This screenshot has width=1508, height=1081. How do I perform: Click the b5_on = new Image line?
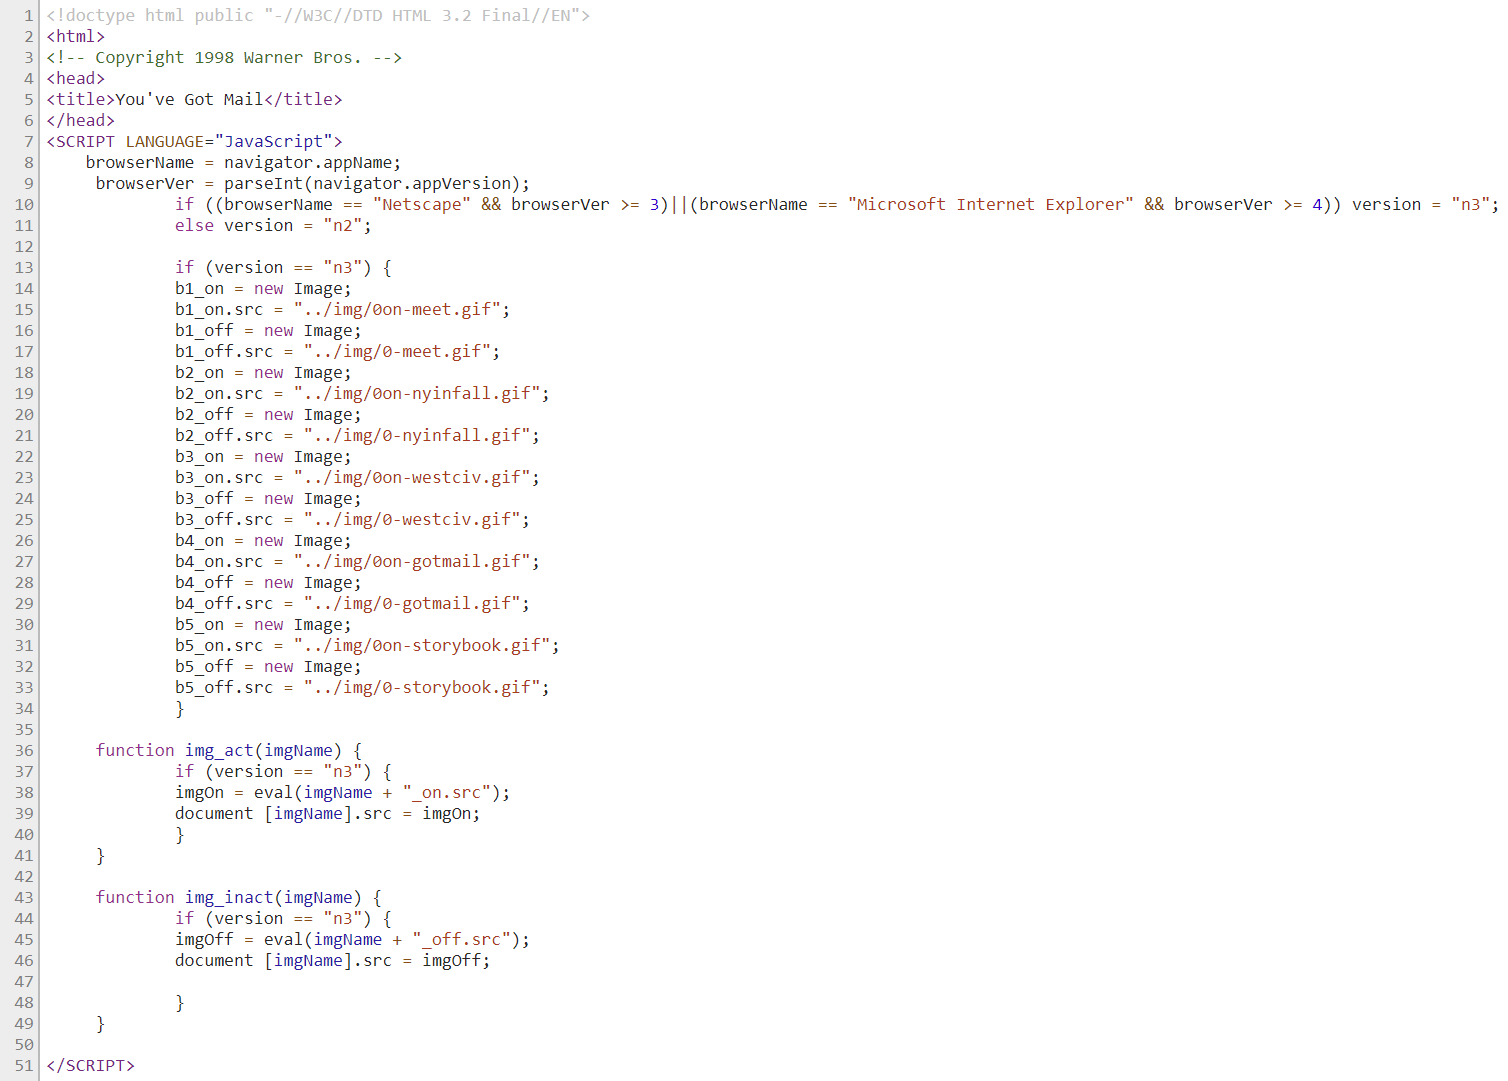tap(263, 624)
